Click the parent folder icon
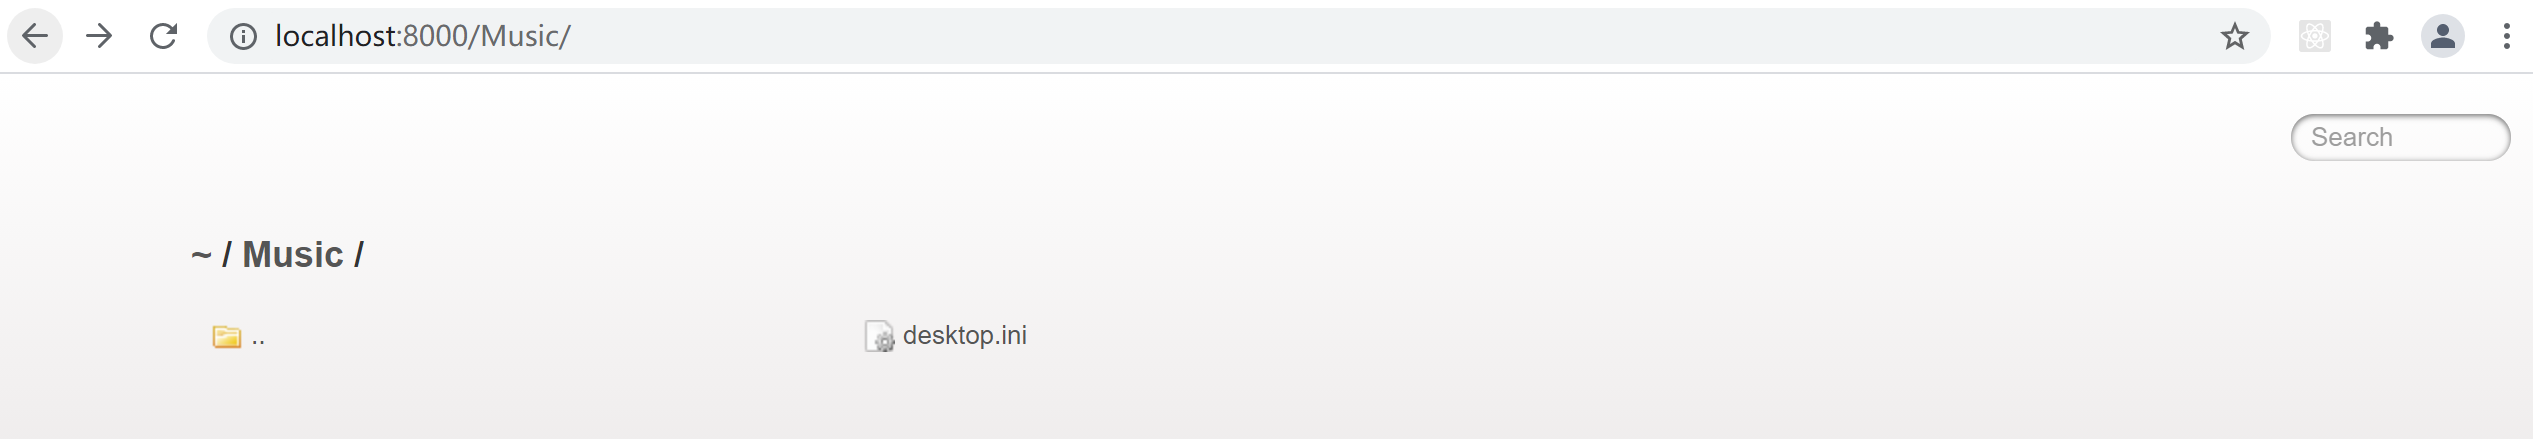 click(227, 337)
